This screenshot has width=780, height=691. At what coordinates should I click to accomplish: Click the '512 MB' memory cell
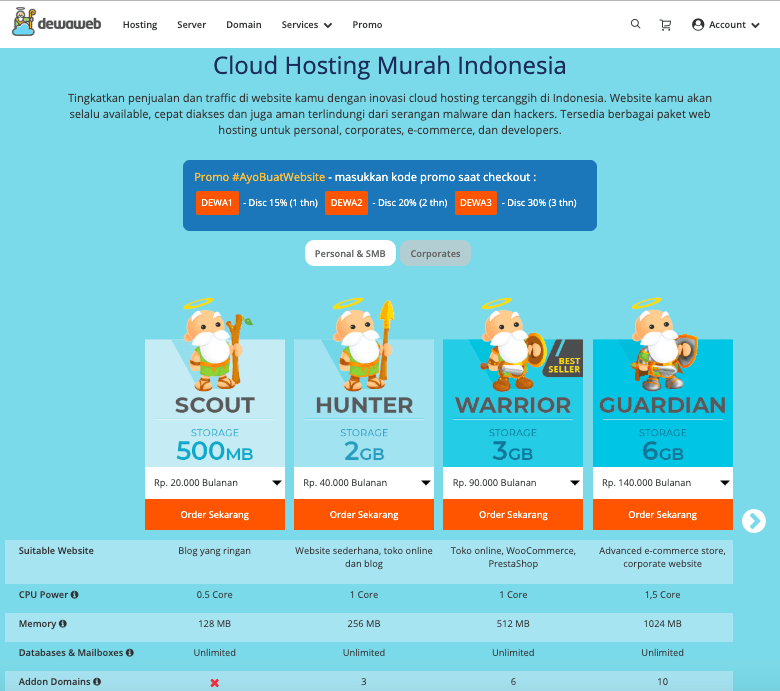[513, 623]
